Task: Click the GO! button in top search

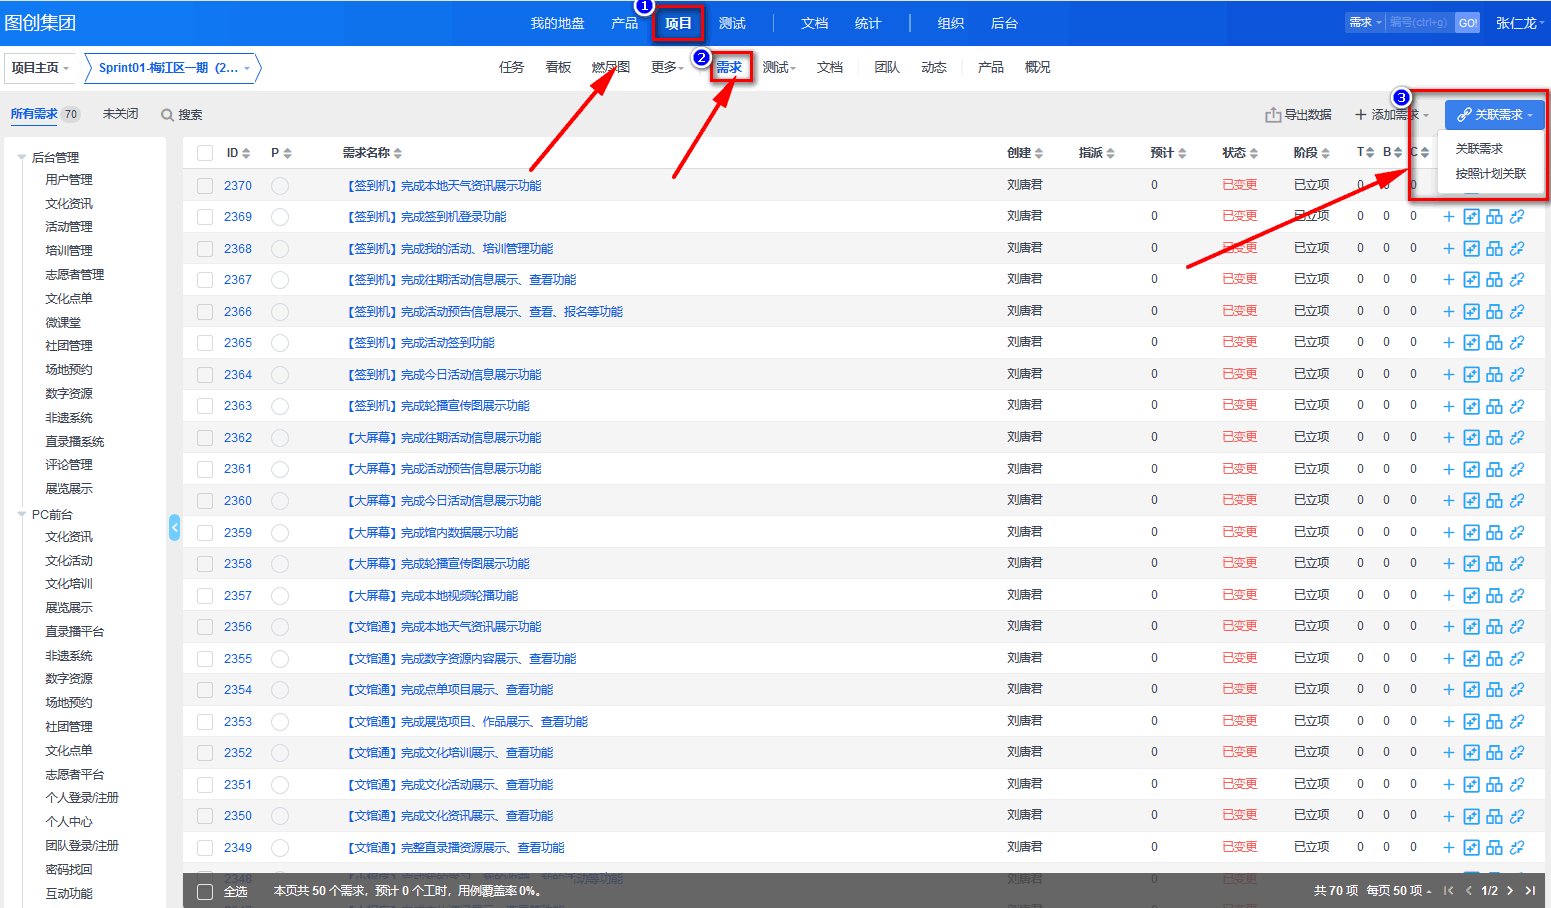Action: [x=1467, y=22]
